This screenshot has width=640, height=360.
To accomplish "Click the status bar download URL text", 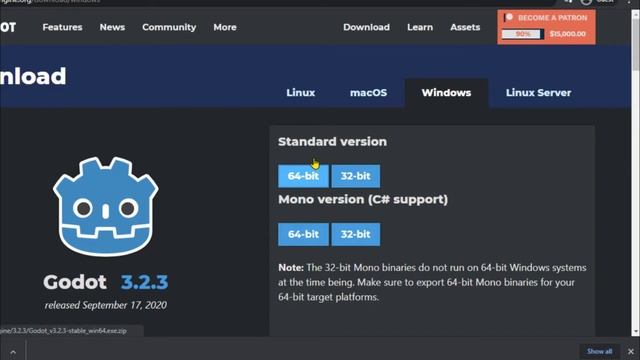I will tap(63, 331).
